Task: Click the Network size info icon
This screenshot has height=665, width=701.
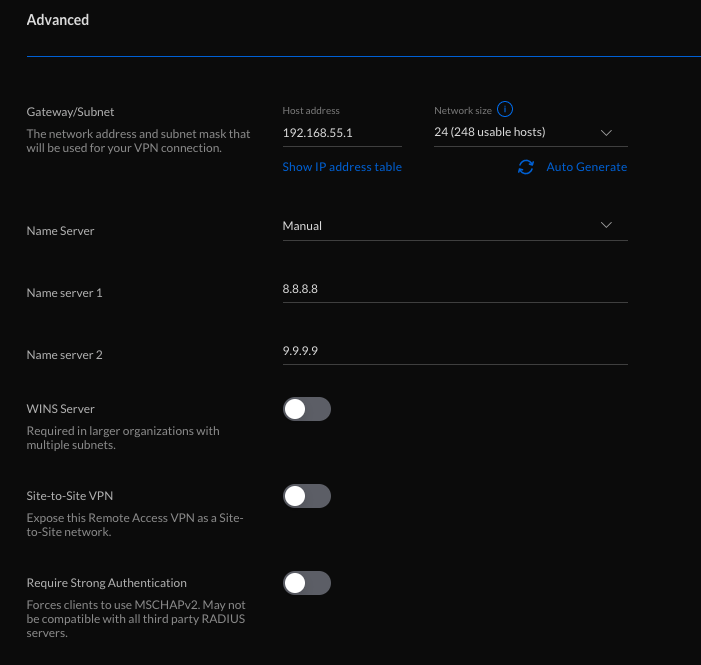Action: [505, 109]
